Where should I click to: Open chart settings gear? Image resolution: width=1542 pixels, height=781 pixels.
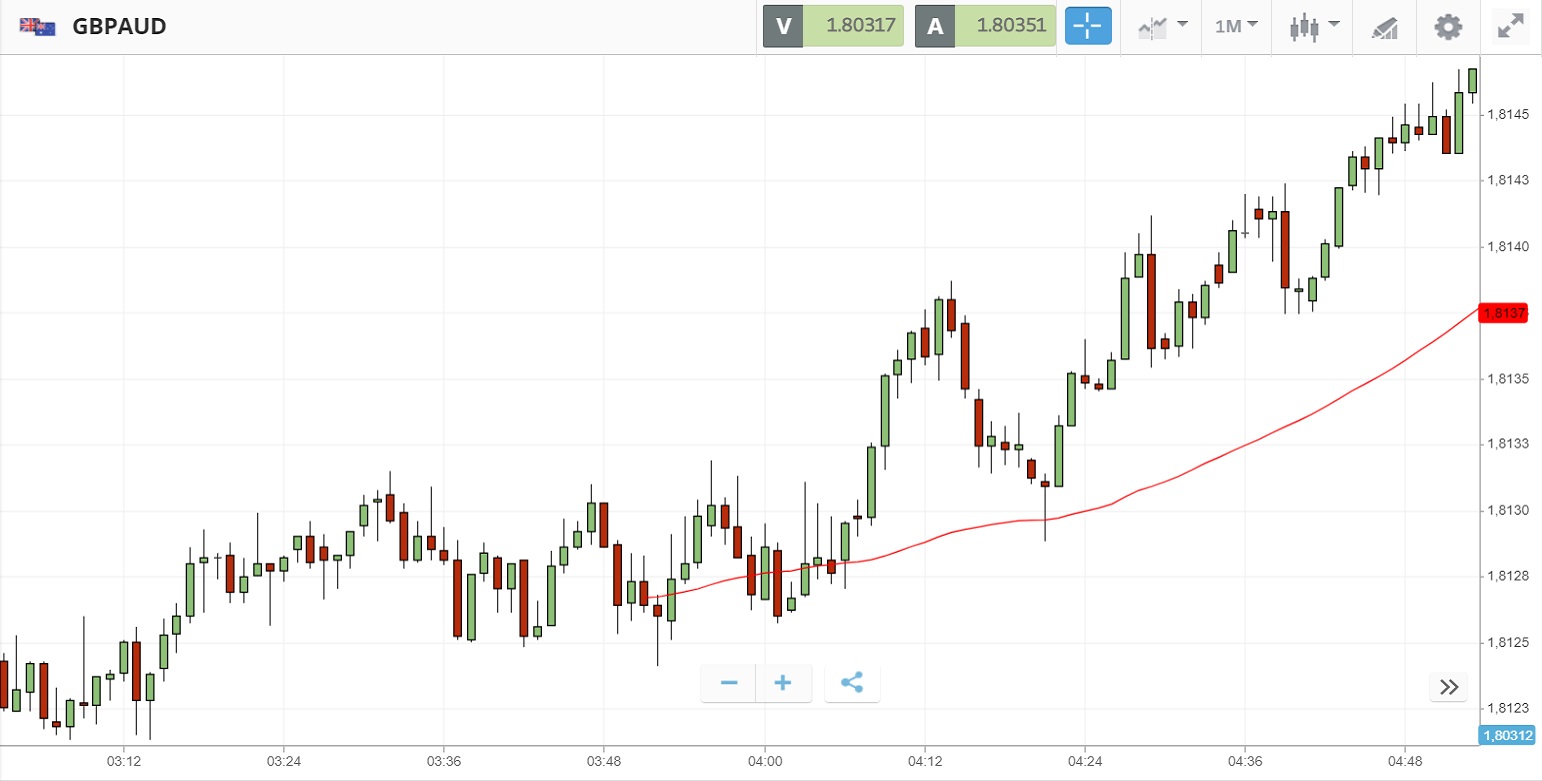coord(1448,26)
